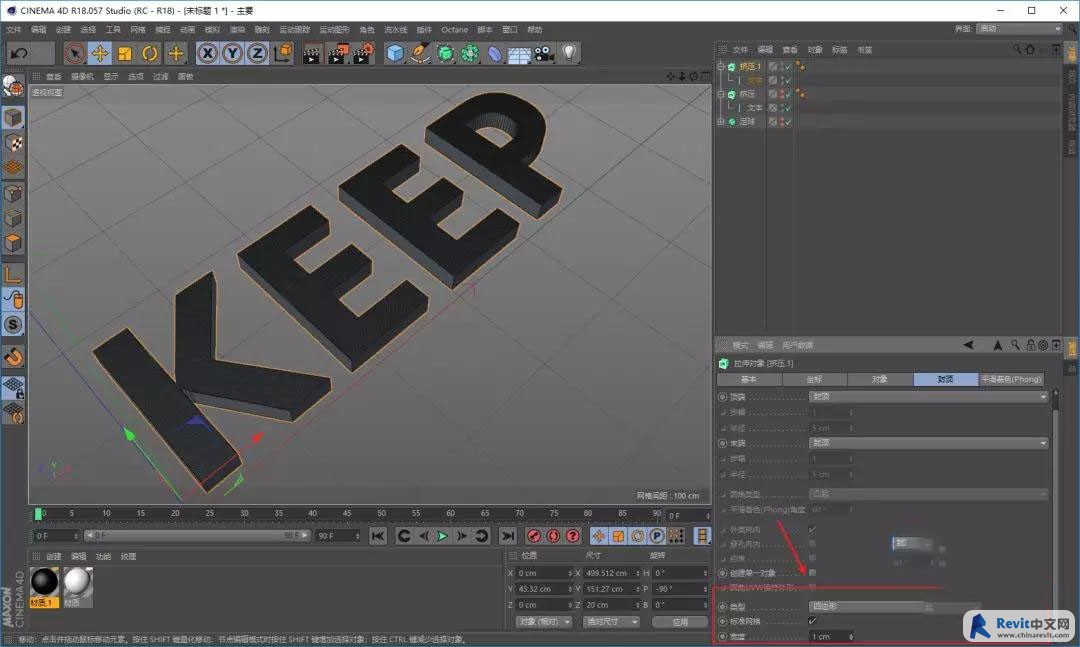This screenshot has height=647, width=1080.
Task: Activate the Move tool
Action: [100, 53]
